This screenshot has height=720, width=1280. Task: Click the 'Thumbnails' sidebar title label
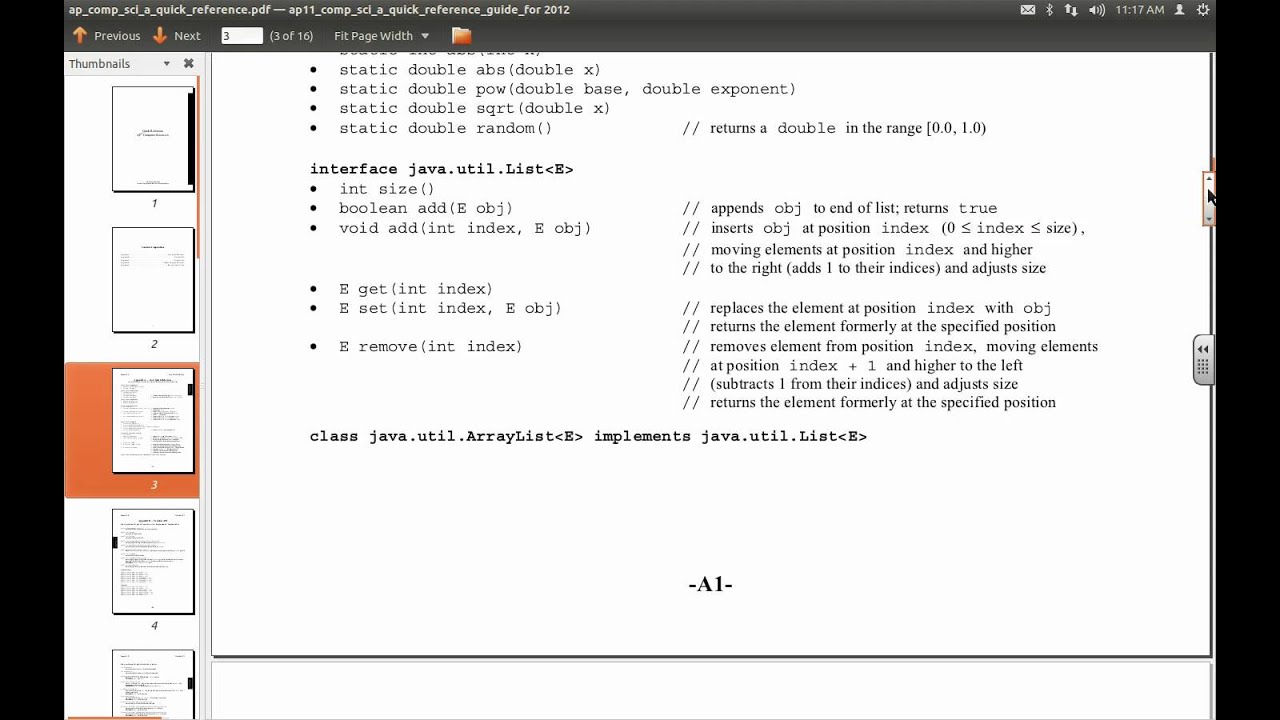click(x=99, y=63)
